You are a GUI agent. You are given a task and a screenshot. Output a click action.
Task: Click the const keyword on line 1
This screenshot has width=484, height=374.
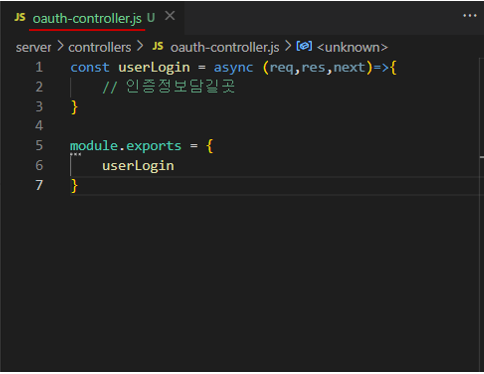click(x=90, y=68)
